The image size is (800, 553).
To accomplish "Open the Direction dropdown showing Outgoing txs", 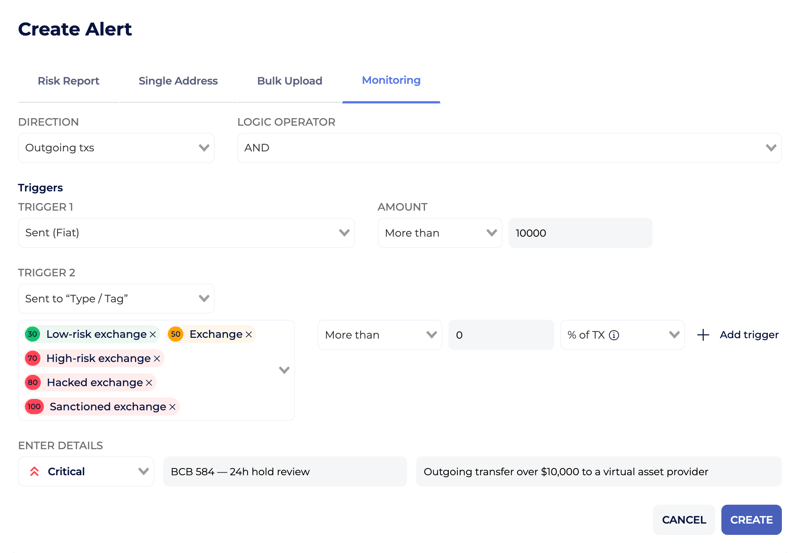I will [x=116, y=148].
